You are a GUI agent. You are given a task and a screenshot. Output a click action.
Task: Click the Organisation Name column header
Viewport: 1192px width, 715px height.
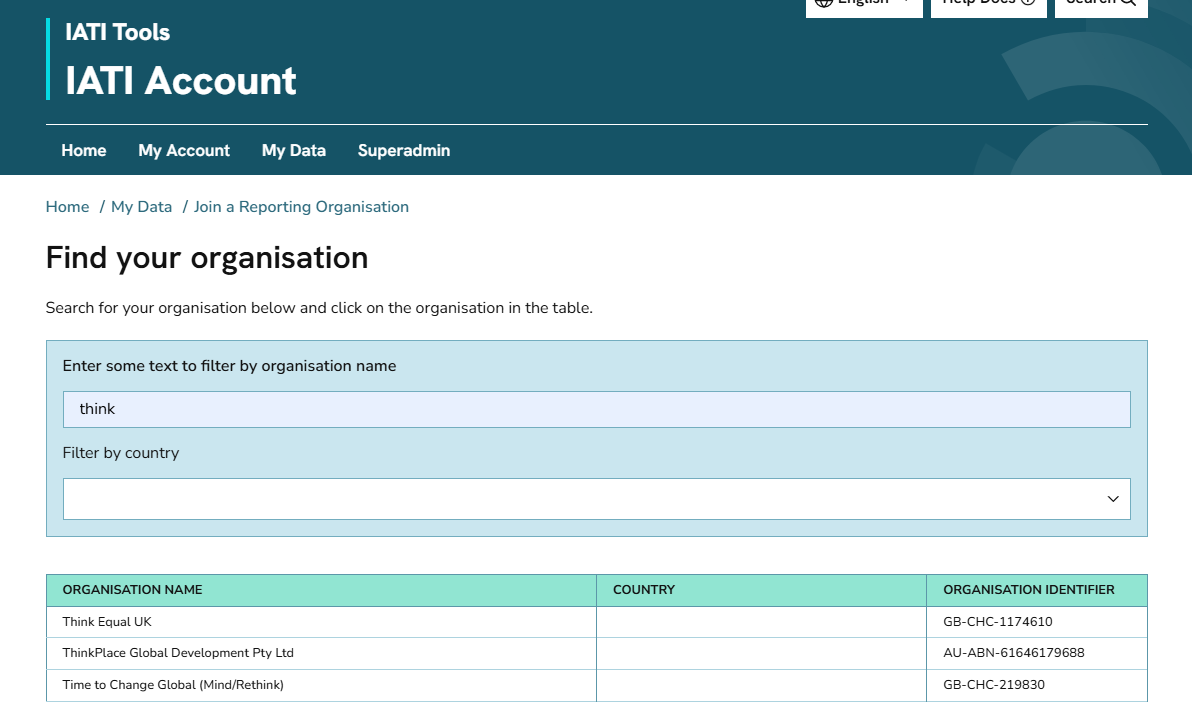click(x=132, y=590)
